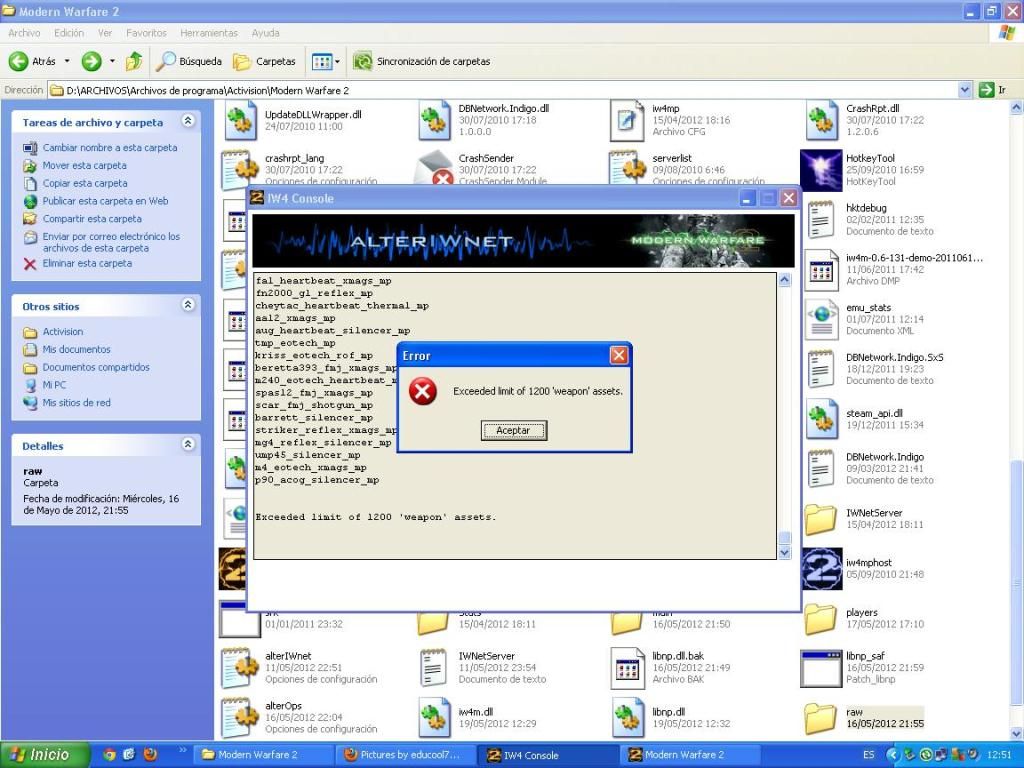This screenshot has width=1024, height=768.
Task: Open Documentos compartidos link
Action: (96, 367)
